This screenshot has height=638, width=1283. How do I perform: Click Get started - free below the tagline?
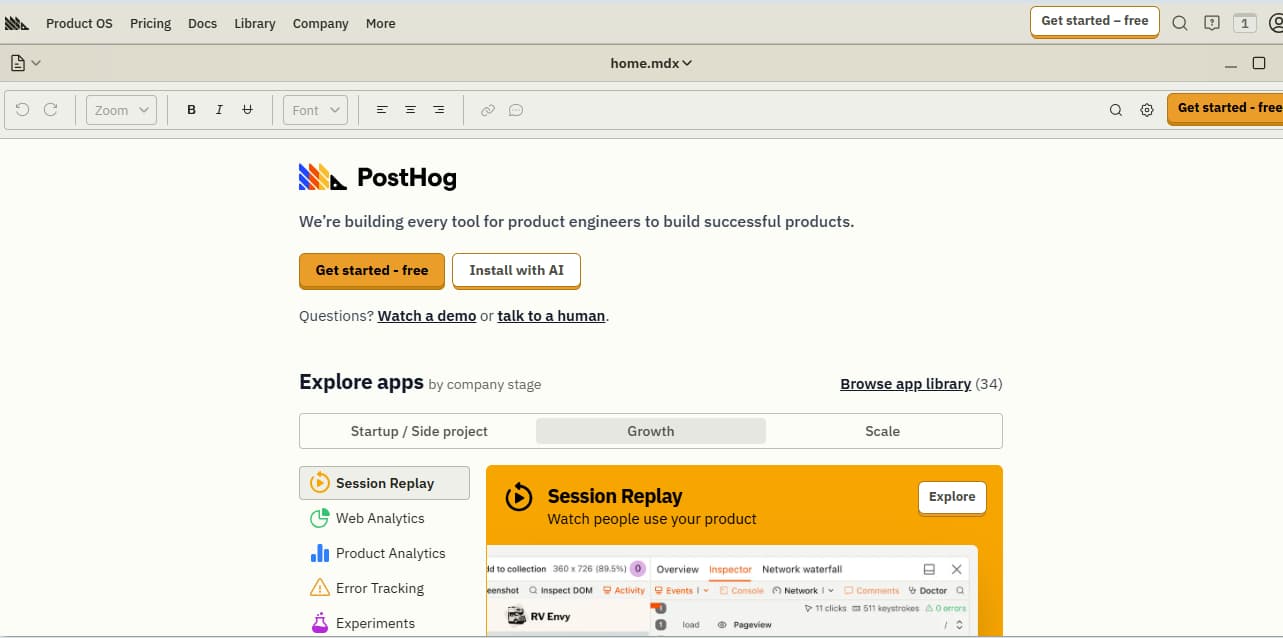coord(372,270)
